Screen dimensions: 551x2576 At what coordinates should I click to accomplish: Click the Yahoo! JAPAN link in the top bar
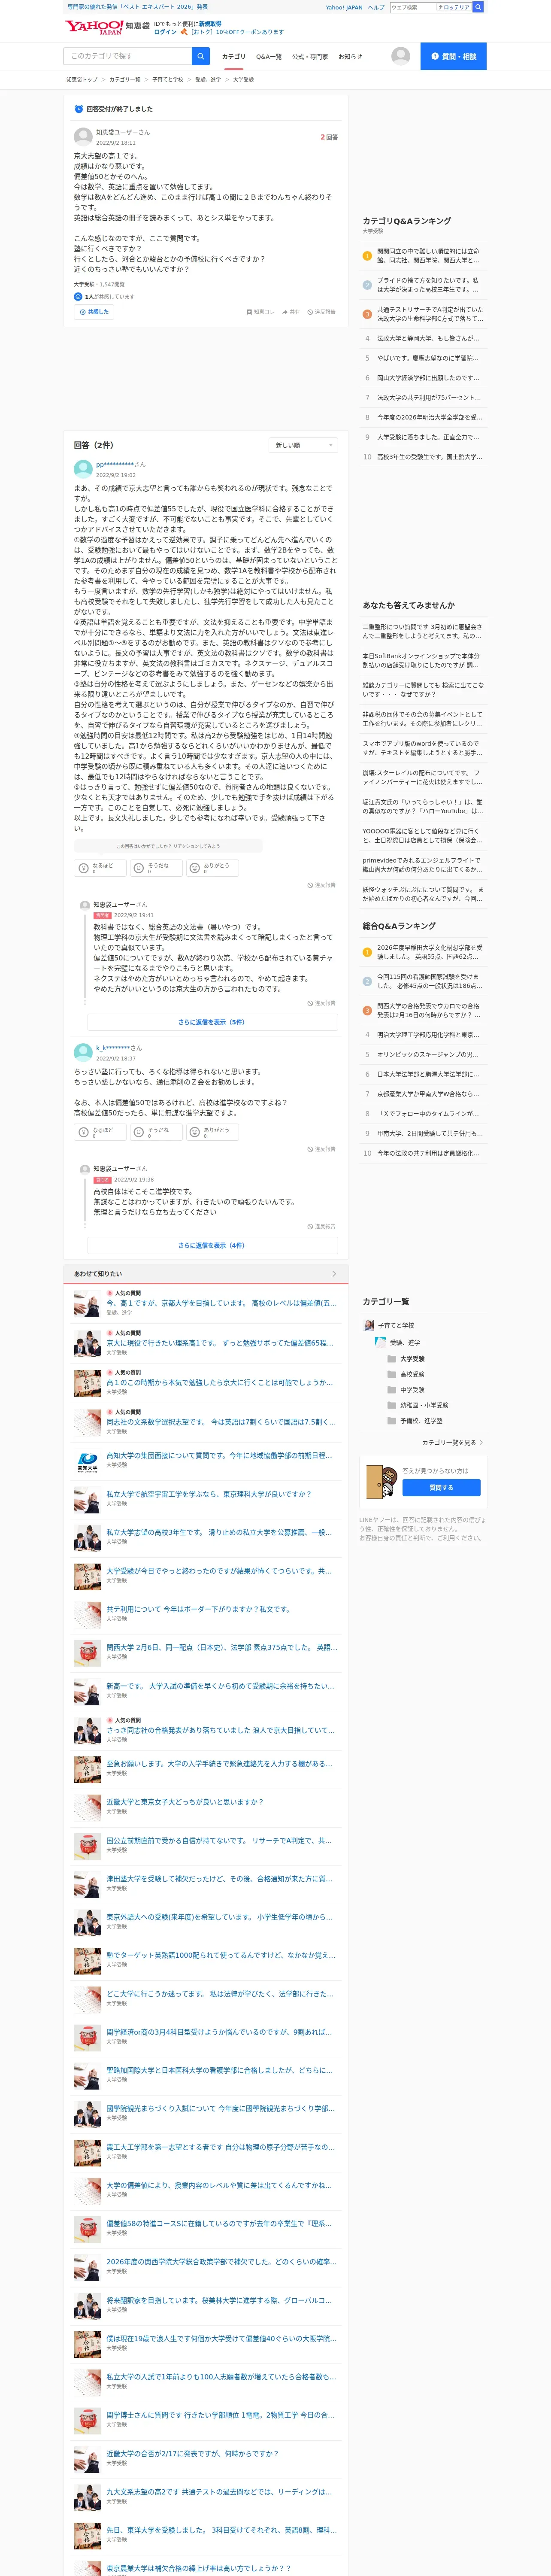[x=344, y=7]
